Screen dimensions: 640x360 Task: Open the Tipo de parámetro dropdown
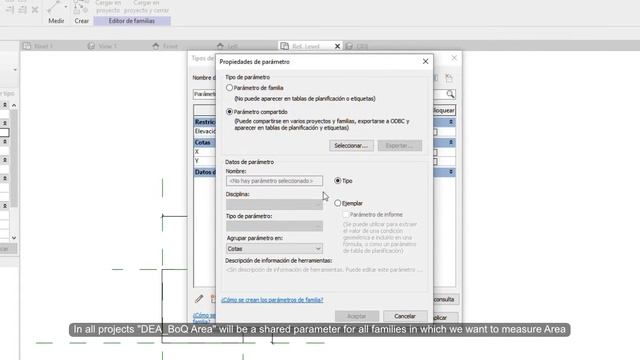coord(274,226)
